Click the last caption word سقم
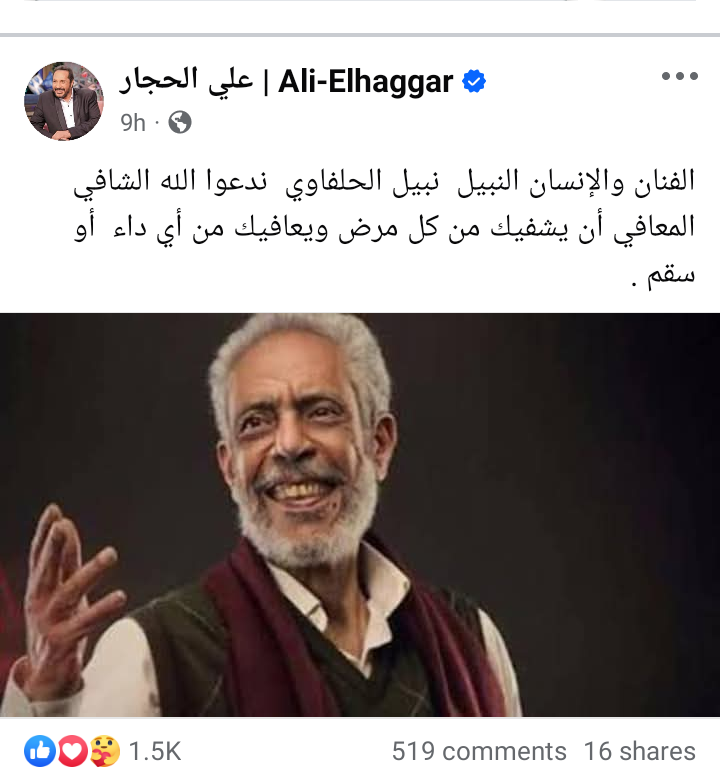 671,275
